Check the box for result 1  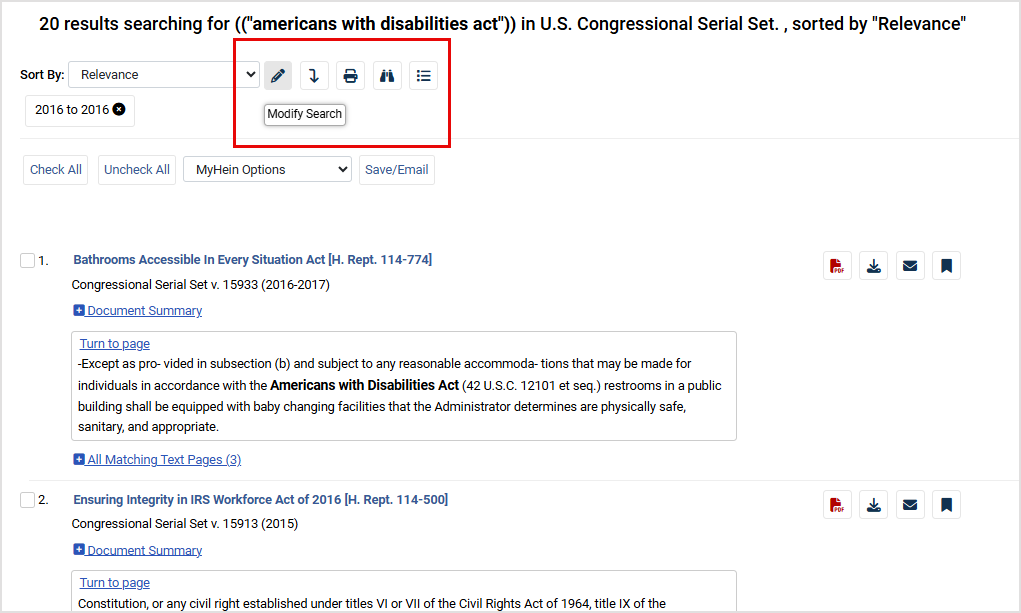[x=27, y=261]
